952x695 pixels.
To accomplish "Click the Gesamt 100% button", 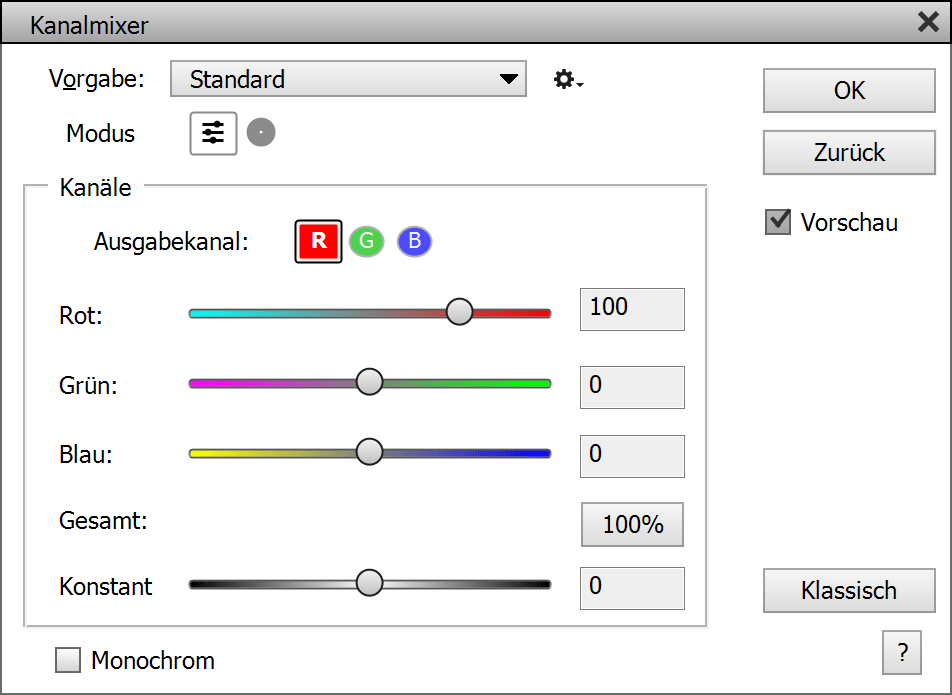I will pos(632,525).
